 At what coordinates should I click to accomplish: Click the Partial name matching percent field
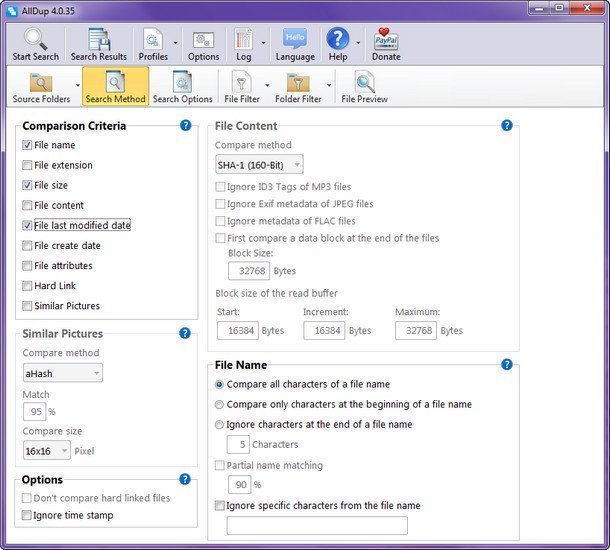239,484
